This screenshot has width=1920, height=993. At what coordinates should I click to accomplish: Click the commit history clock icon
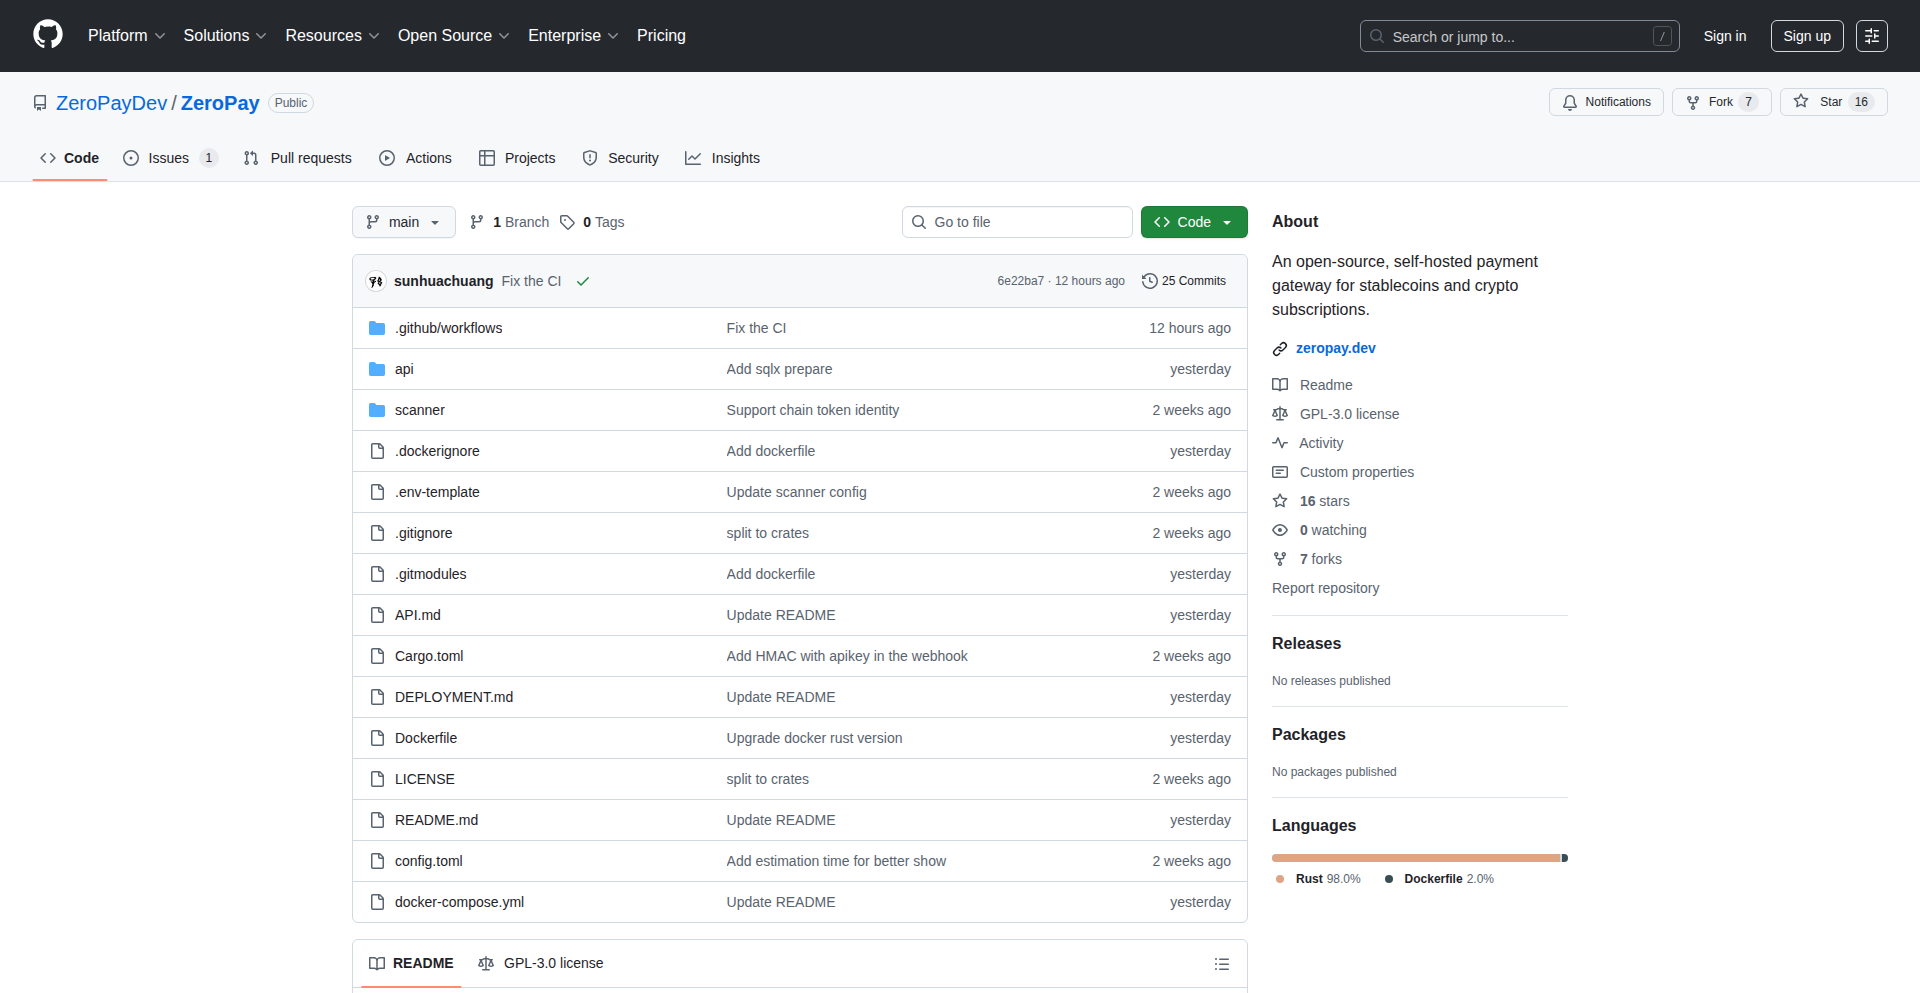1150,281
